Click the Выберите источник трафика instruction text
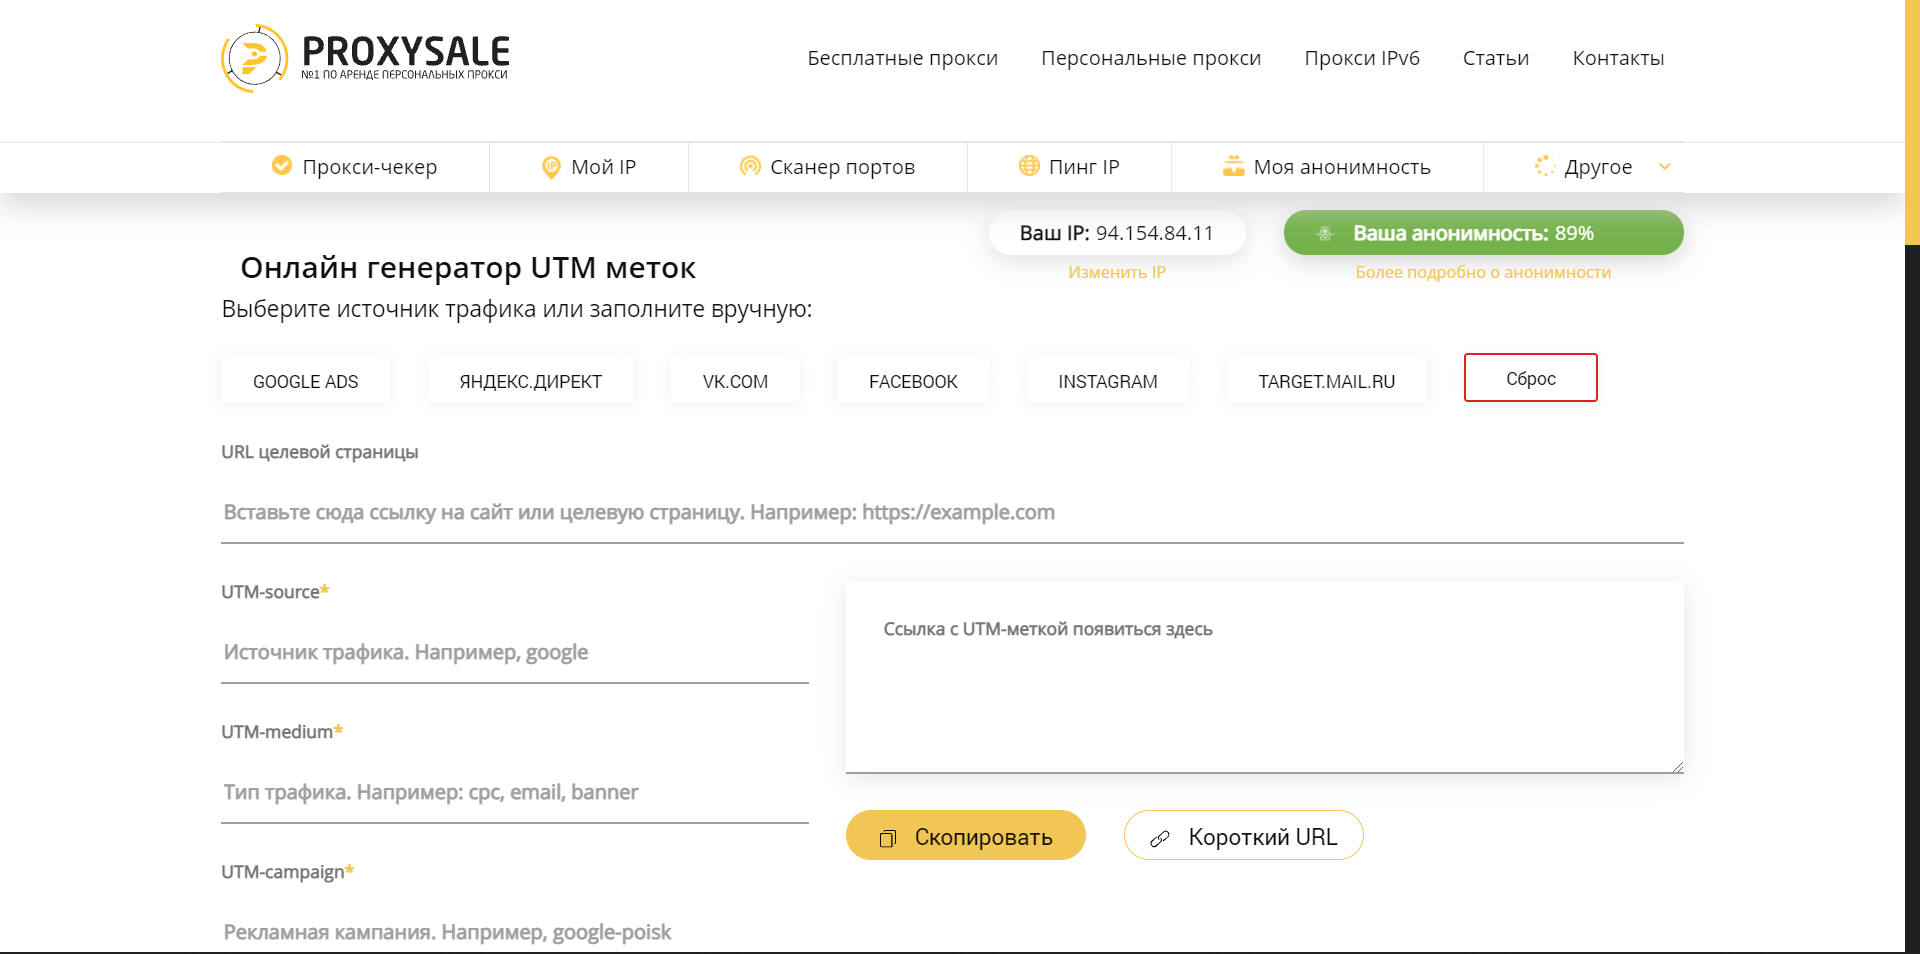This screenshot has width=1920, height=954. (517, 309)
